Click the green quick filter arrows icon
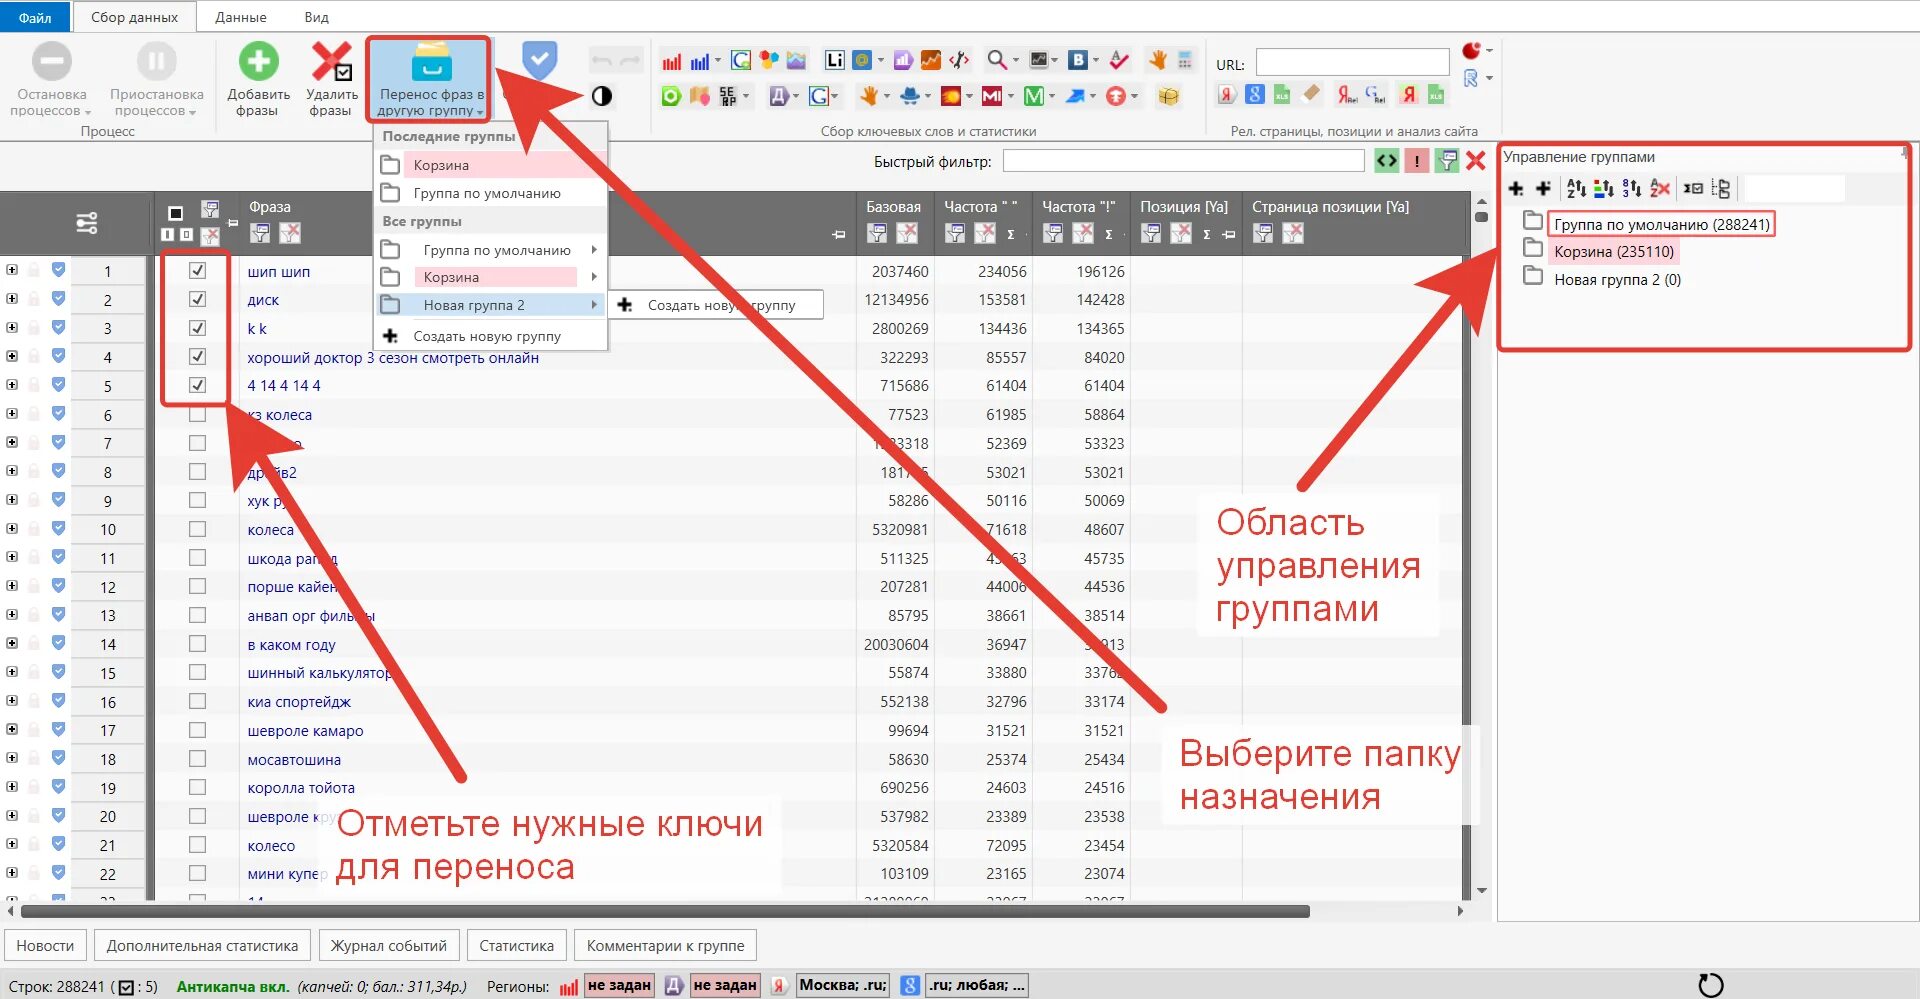This screenshot has width=1920, height=999. click(x=1386, y=161)
